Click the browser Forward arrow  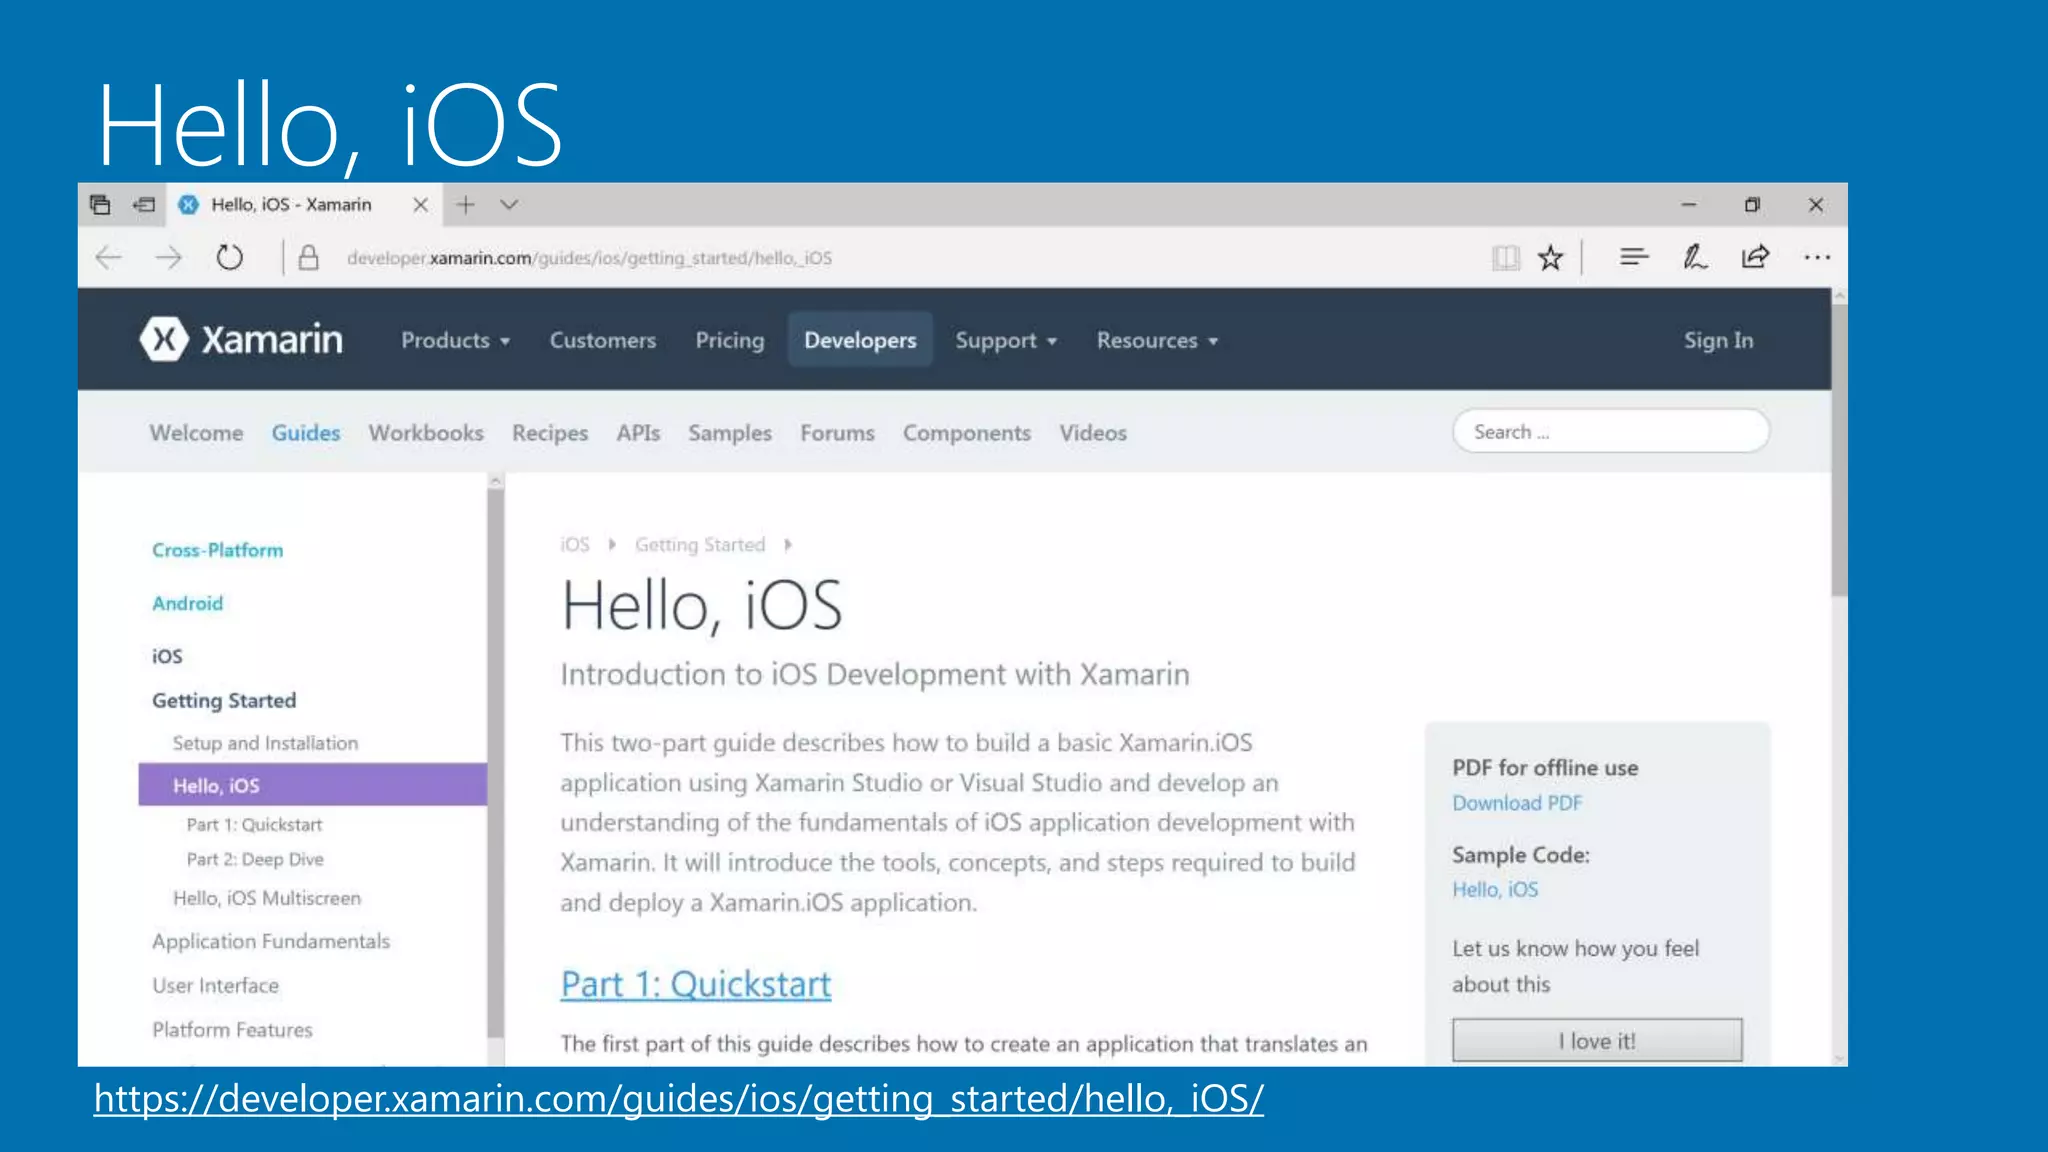pos(169,258)
